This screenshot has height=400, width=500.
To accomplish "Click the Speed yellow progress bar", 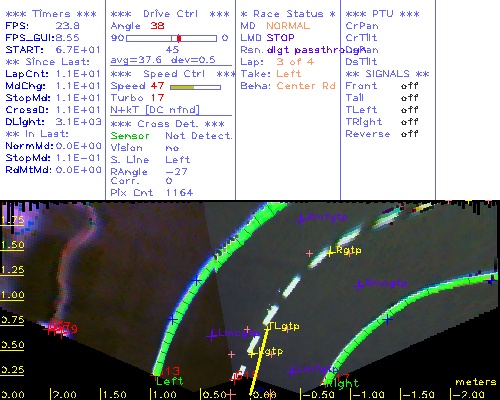I will tap(195, 87).
